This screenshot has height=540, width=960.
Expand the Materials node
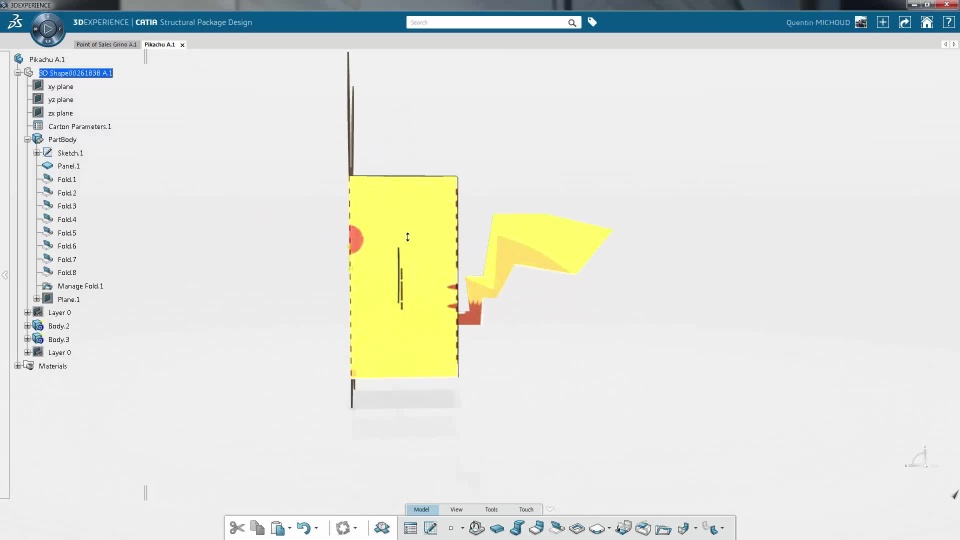[18, 366]
